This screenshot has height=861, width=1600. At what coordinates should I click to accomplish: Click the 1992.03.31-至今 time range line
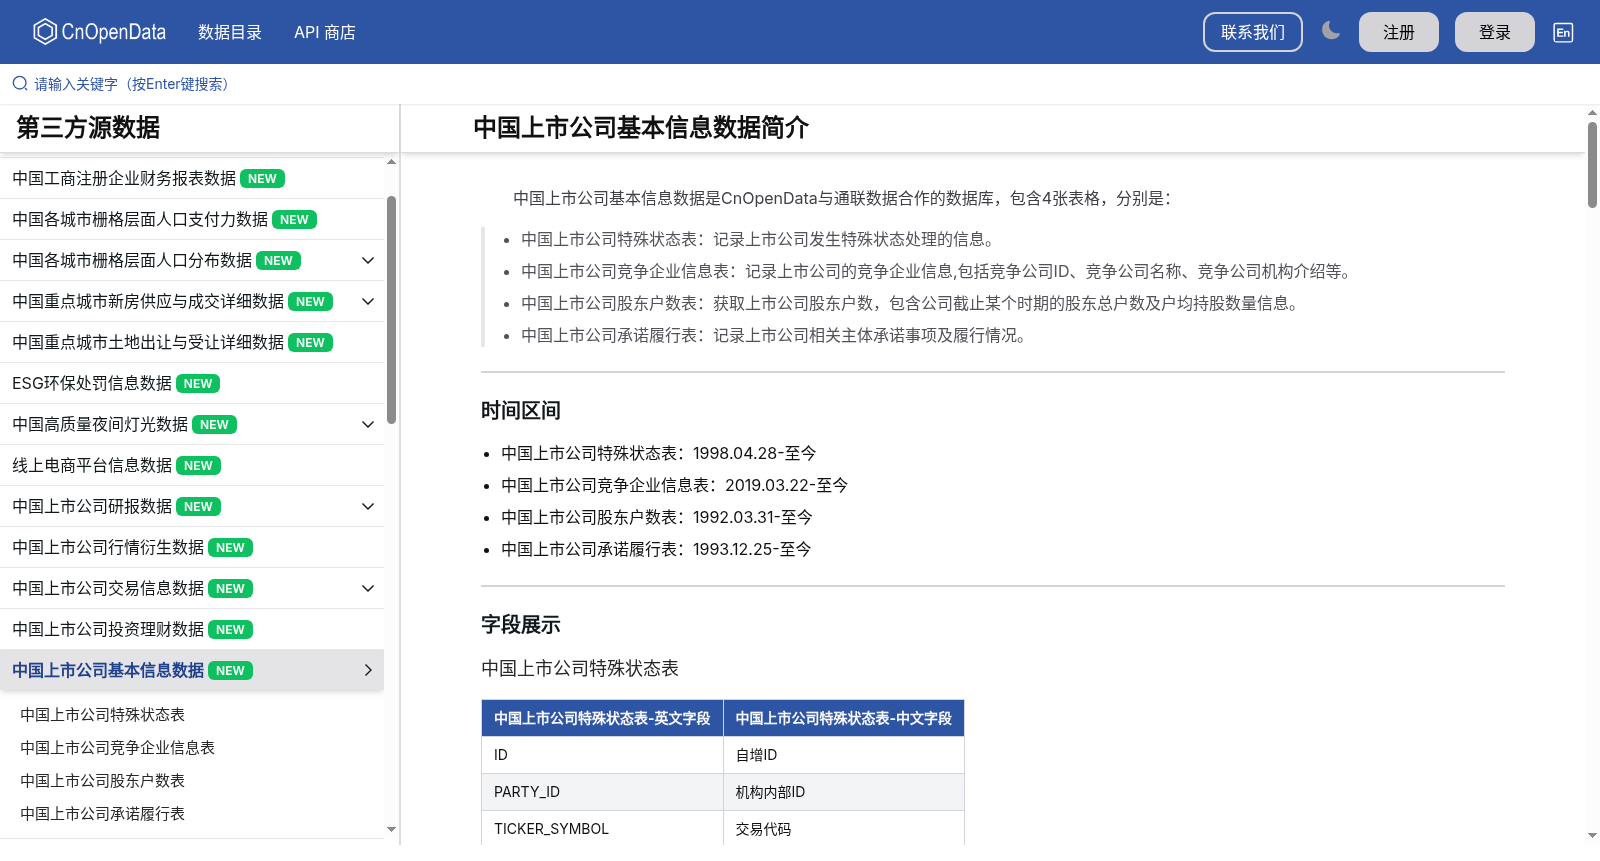657,517
